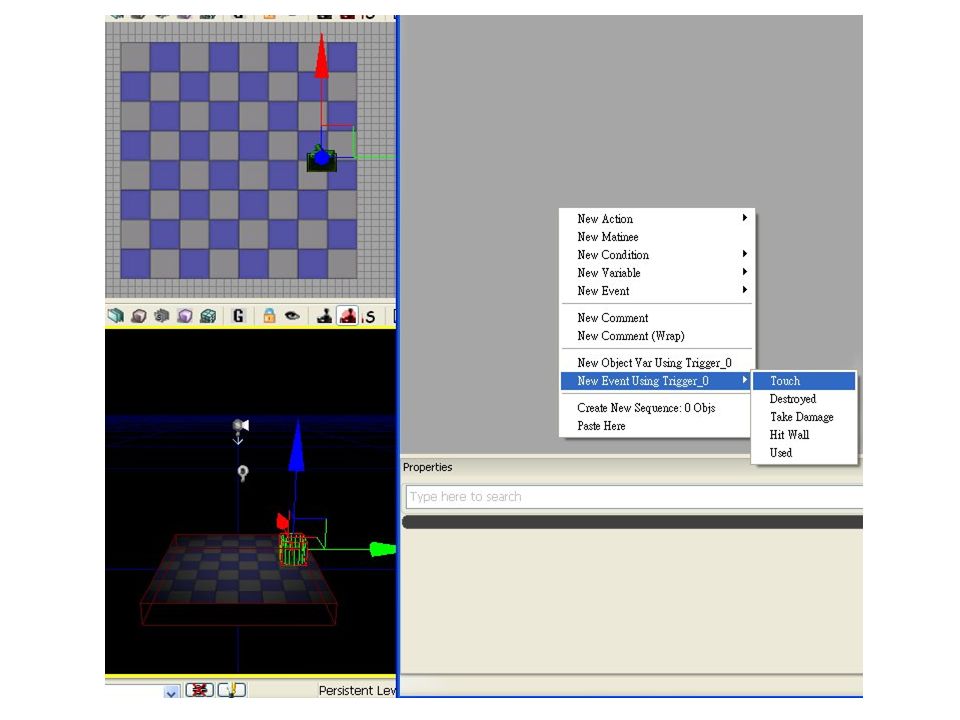The image size is (960, 720).
Task: Click the blue up arrow gizmo in perspective view
Action: [297, 447]
